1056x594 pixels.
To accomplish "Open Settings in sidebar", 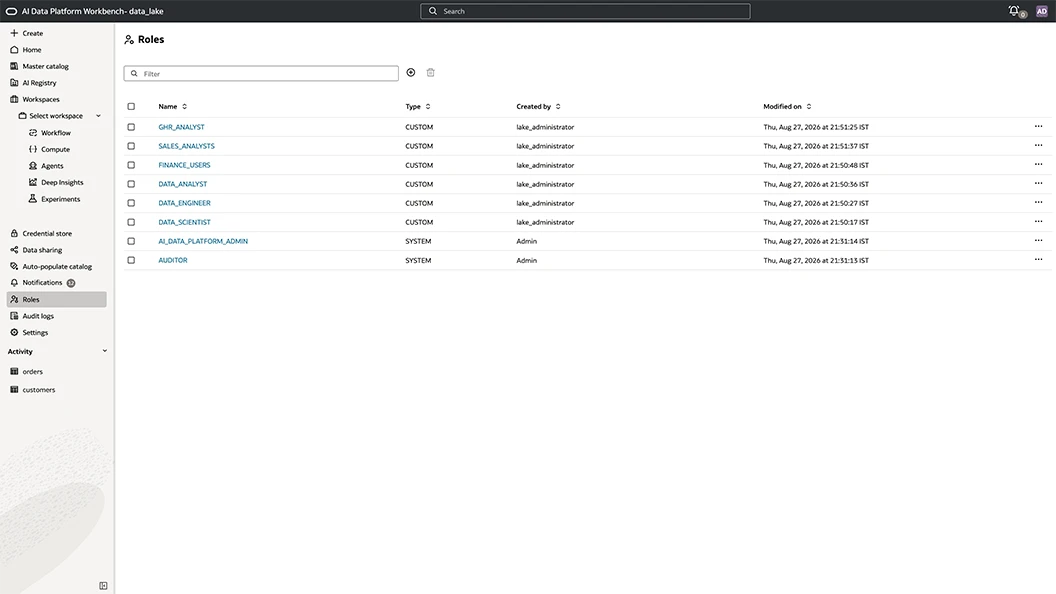I will click(29, 333).
